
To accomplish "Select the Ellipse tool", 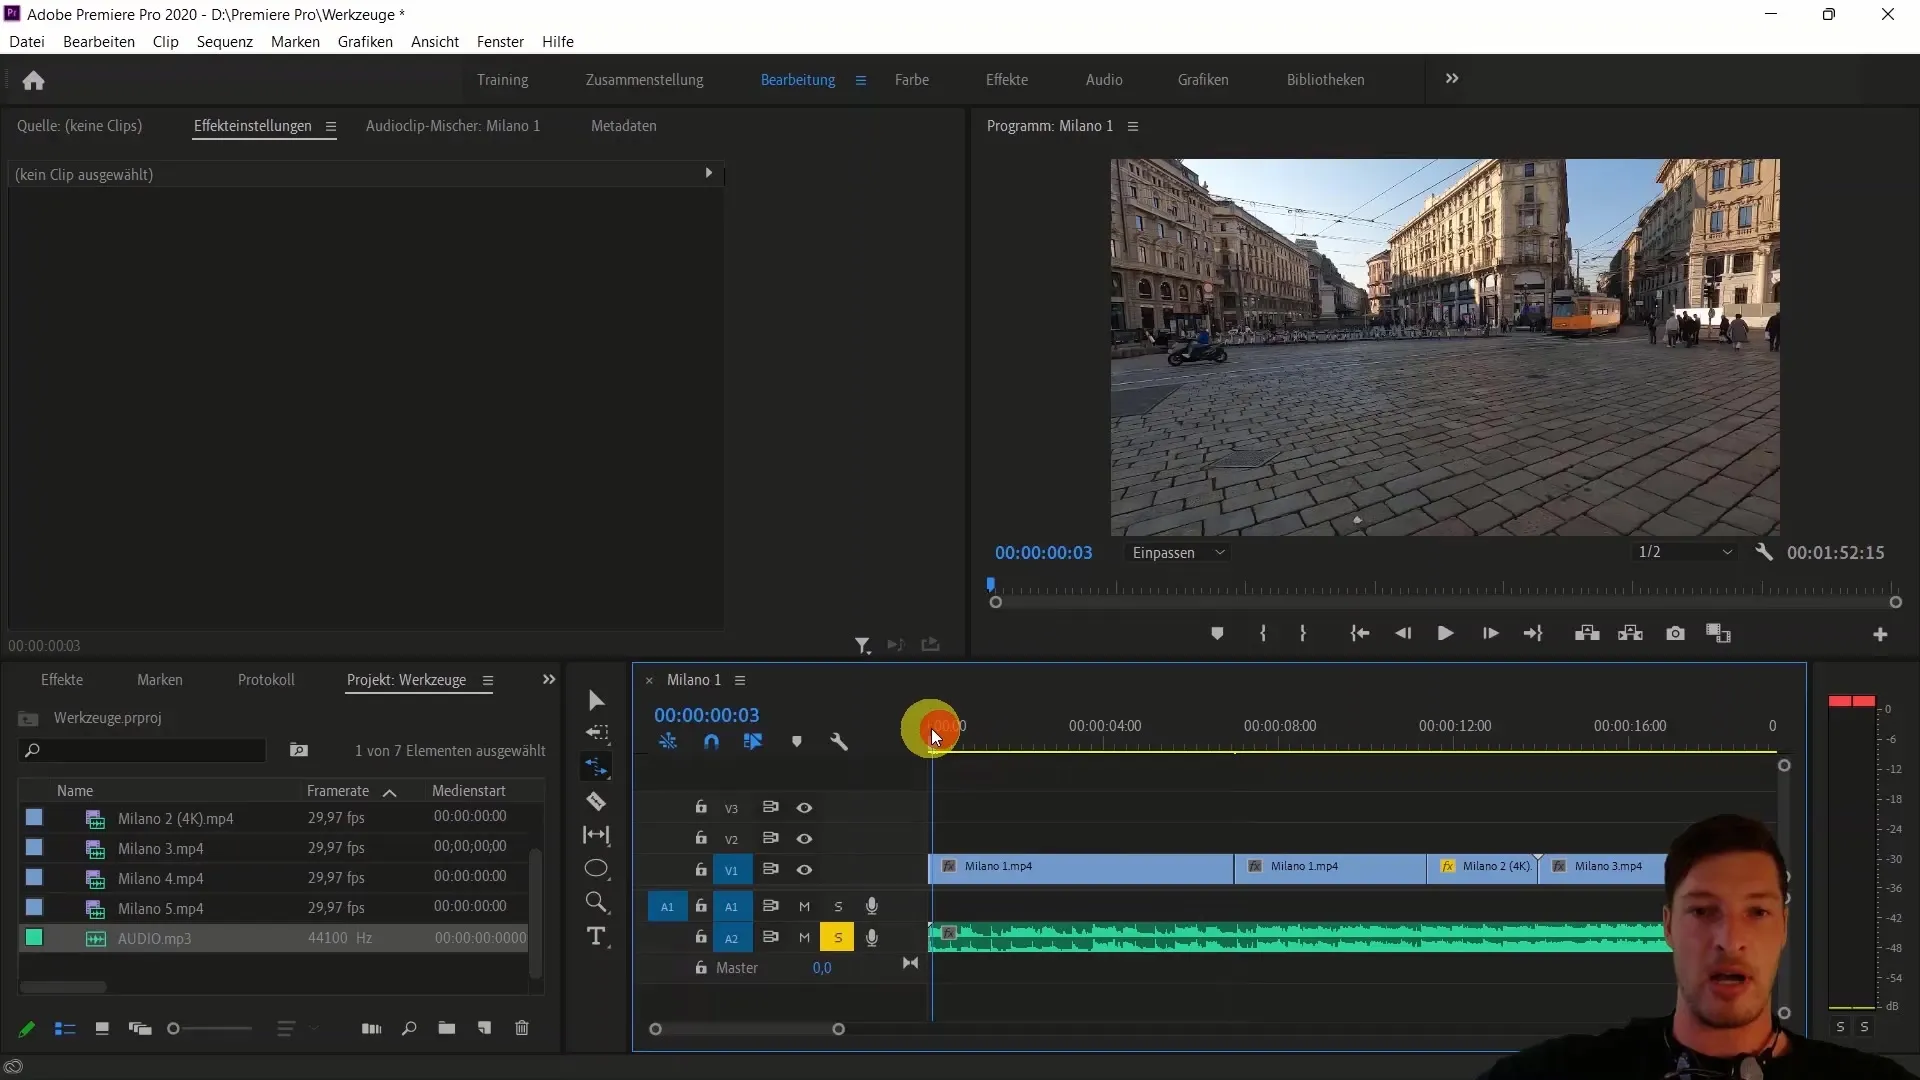I will pyautogui.click(x=597, y=868).
